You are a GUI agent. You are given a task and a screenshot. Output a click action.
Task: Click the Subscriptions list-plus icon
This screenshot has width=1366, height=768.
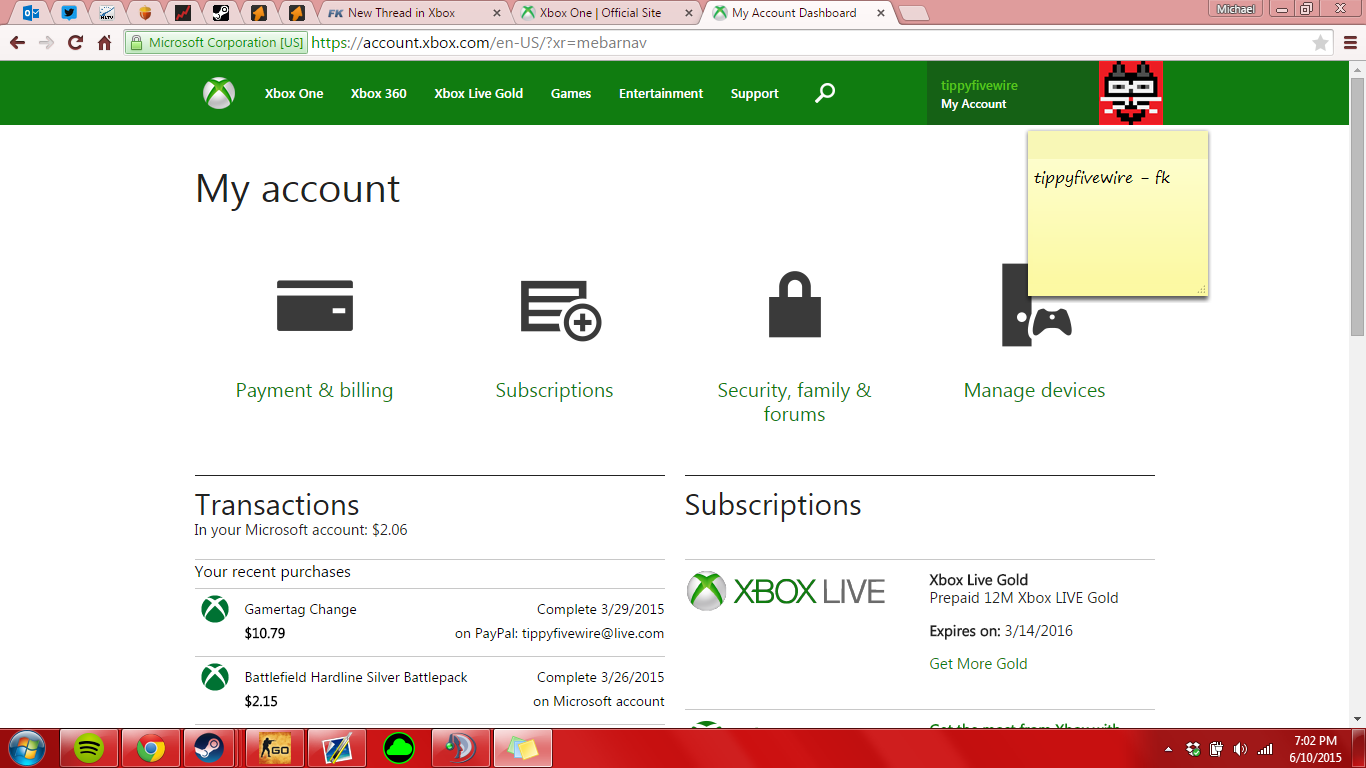click(561, 310)
